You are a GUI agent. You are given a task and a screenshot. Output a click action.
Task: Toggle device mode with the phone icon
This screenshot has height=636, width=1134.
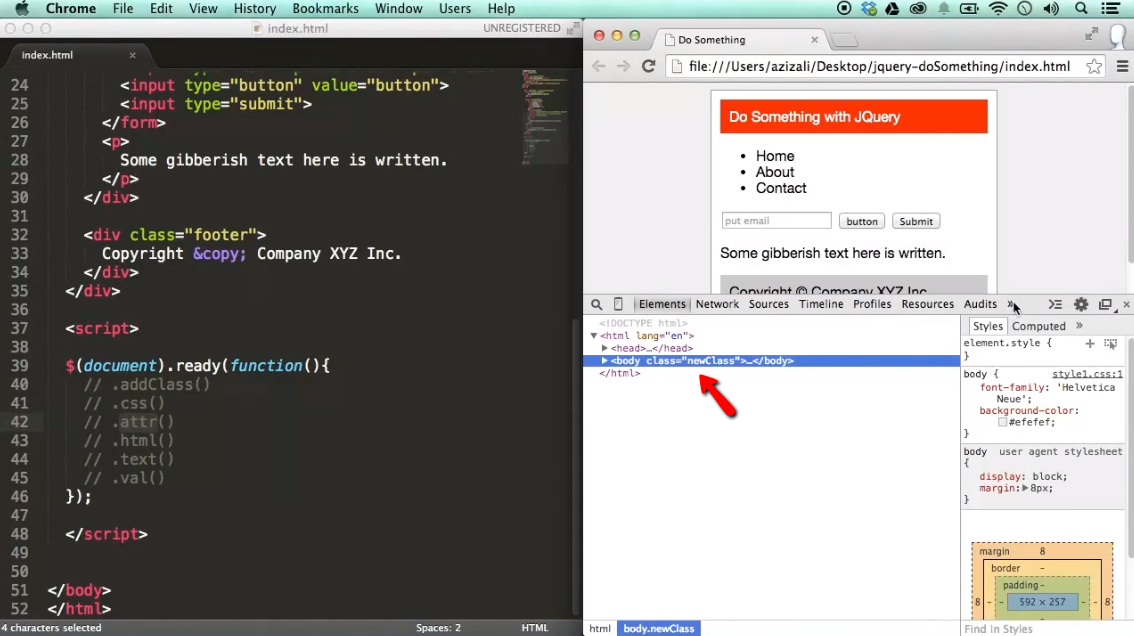(x=618, y=305)
